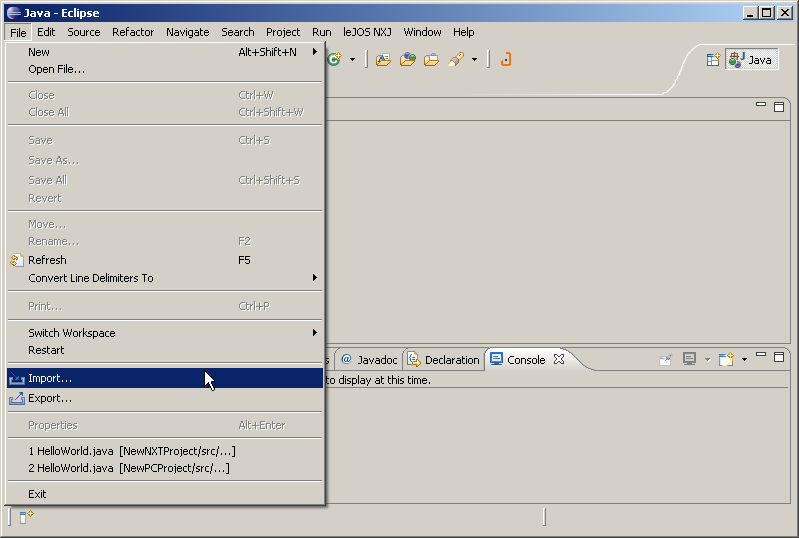Open recent file 2 HelloWorld.java NewPCProject

coord(165,468)
